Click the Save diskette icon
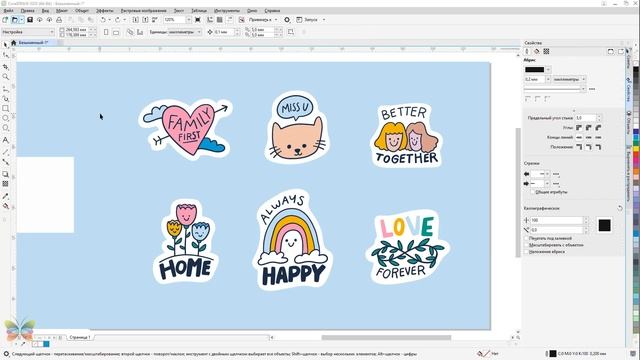 tap(30, 20)
